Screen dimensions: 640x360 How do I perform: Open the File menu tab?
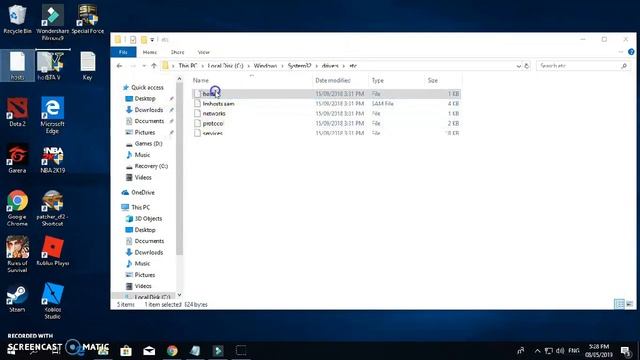click(123, 52)
